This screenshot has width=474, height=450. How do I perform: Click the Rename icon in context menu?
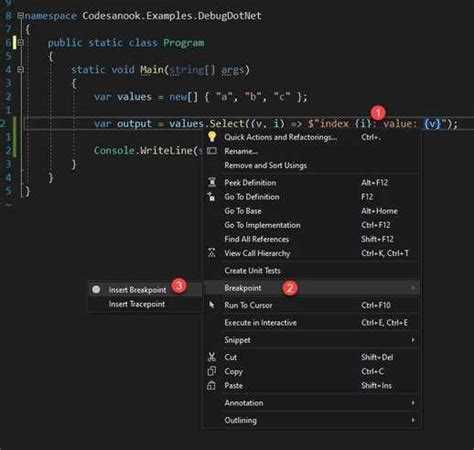(212, 151)
